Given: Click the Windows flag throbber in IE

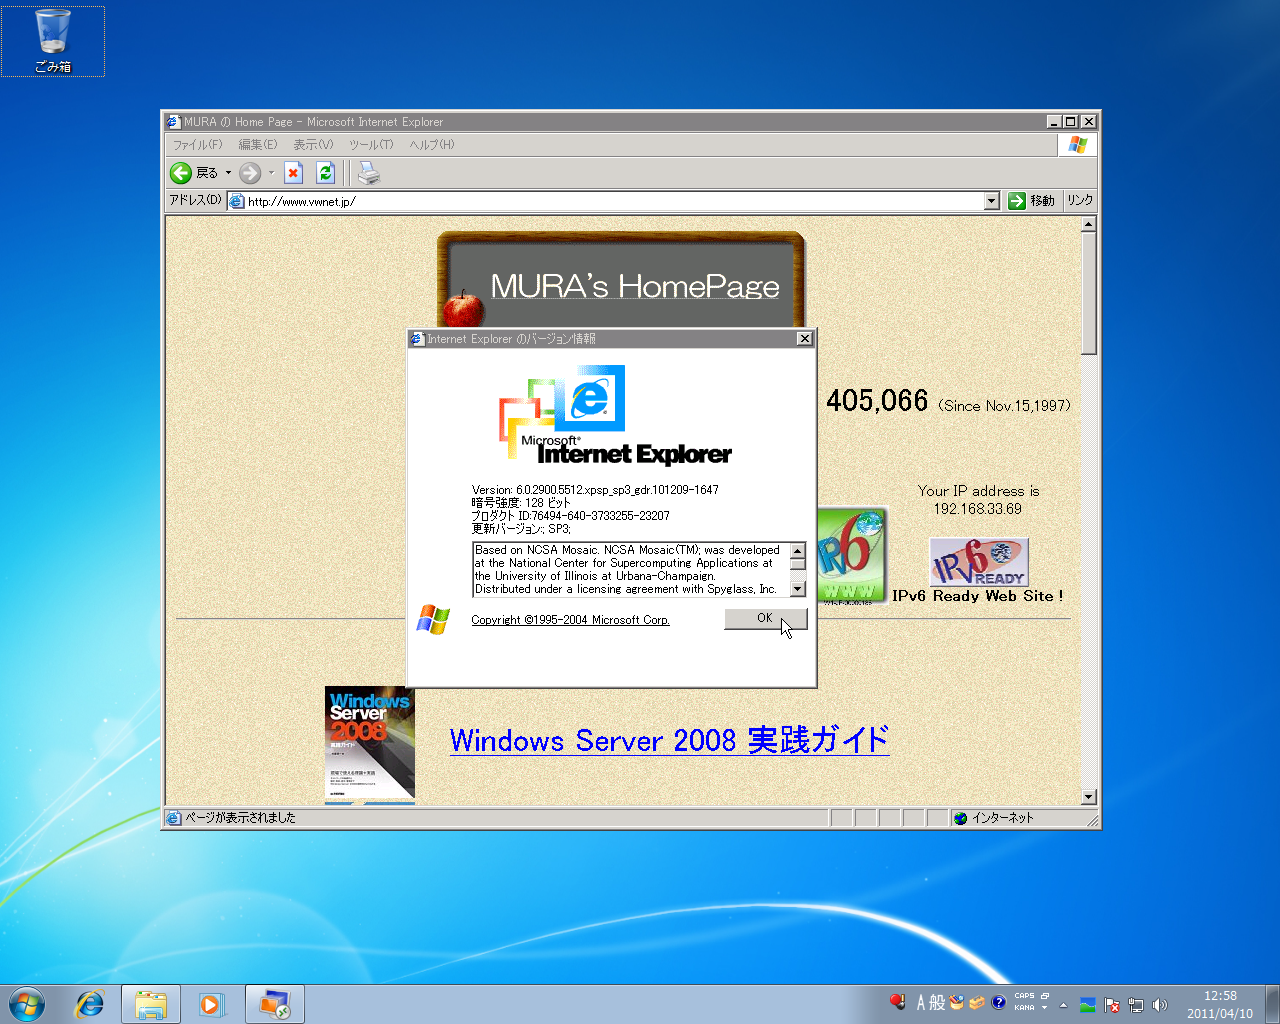Looking at the screenshot, I should (x=1077, y=145).
